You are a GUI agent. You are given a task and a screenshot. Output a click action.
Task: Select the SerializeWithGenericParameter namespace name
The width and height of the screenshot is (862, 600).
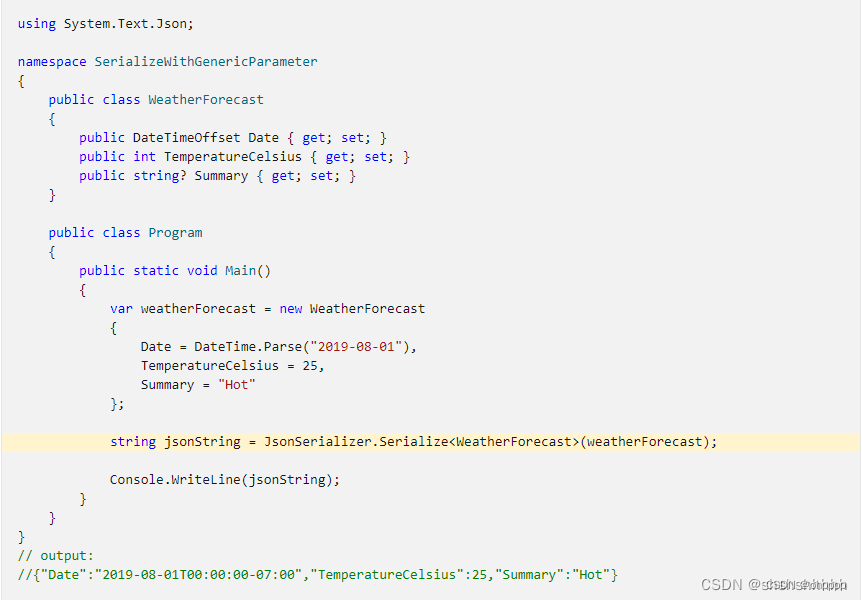(x=206, y=62)
